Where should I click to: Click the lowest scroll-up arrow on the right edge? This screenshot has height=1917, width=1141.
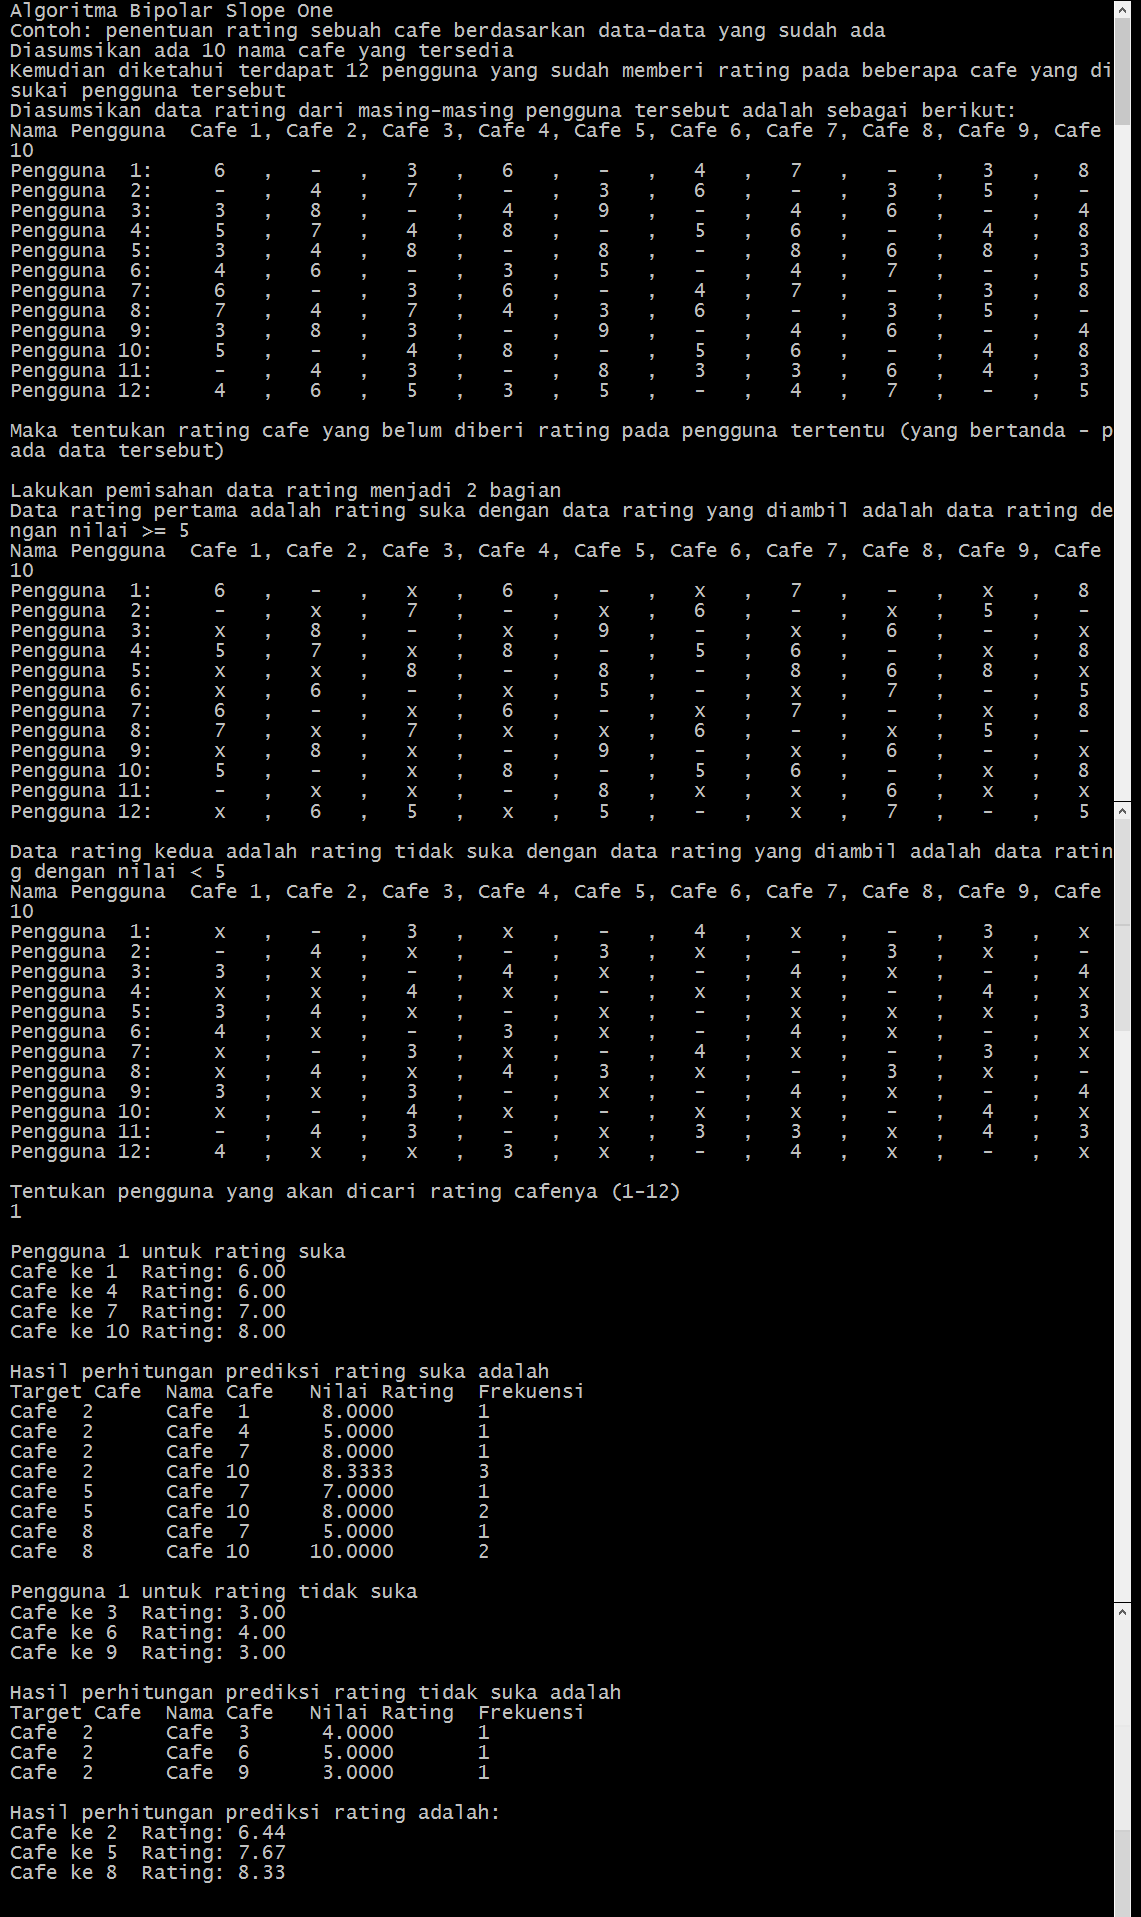tap(1123, 1612)
